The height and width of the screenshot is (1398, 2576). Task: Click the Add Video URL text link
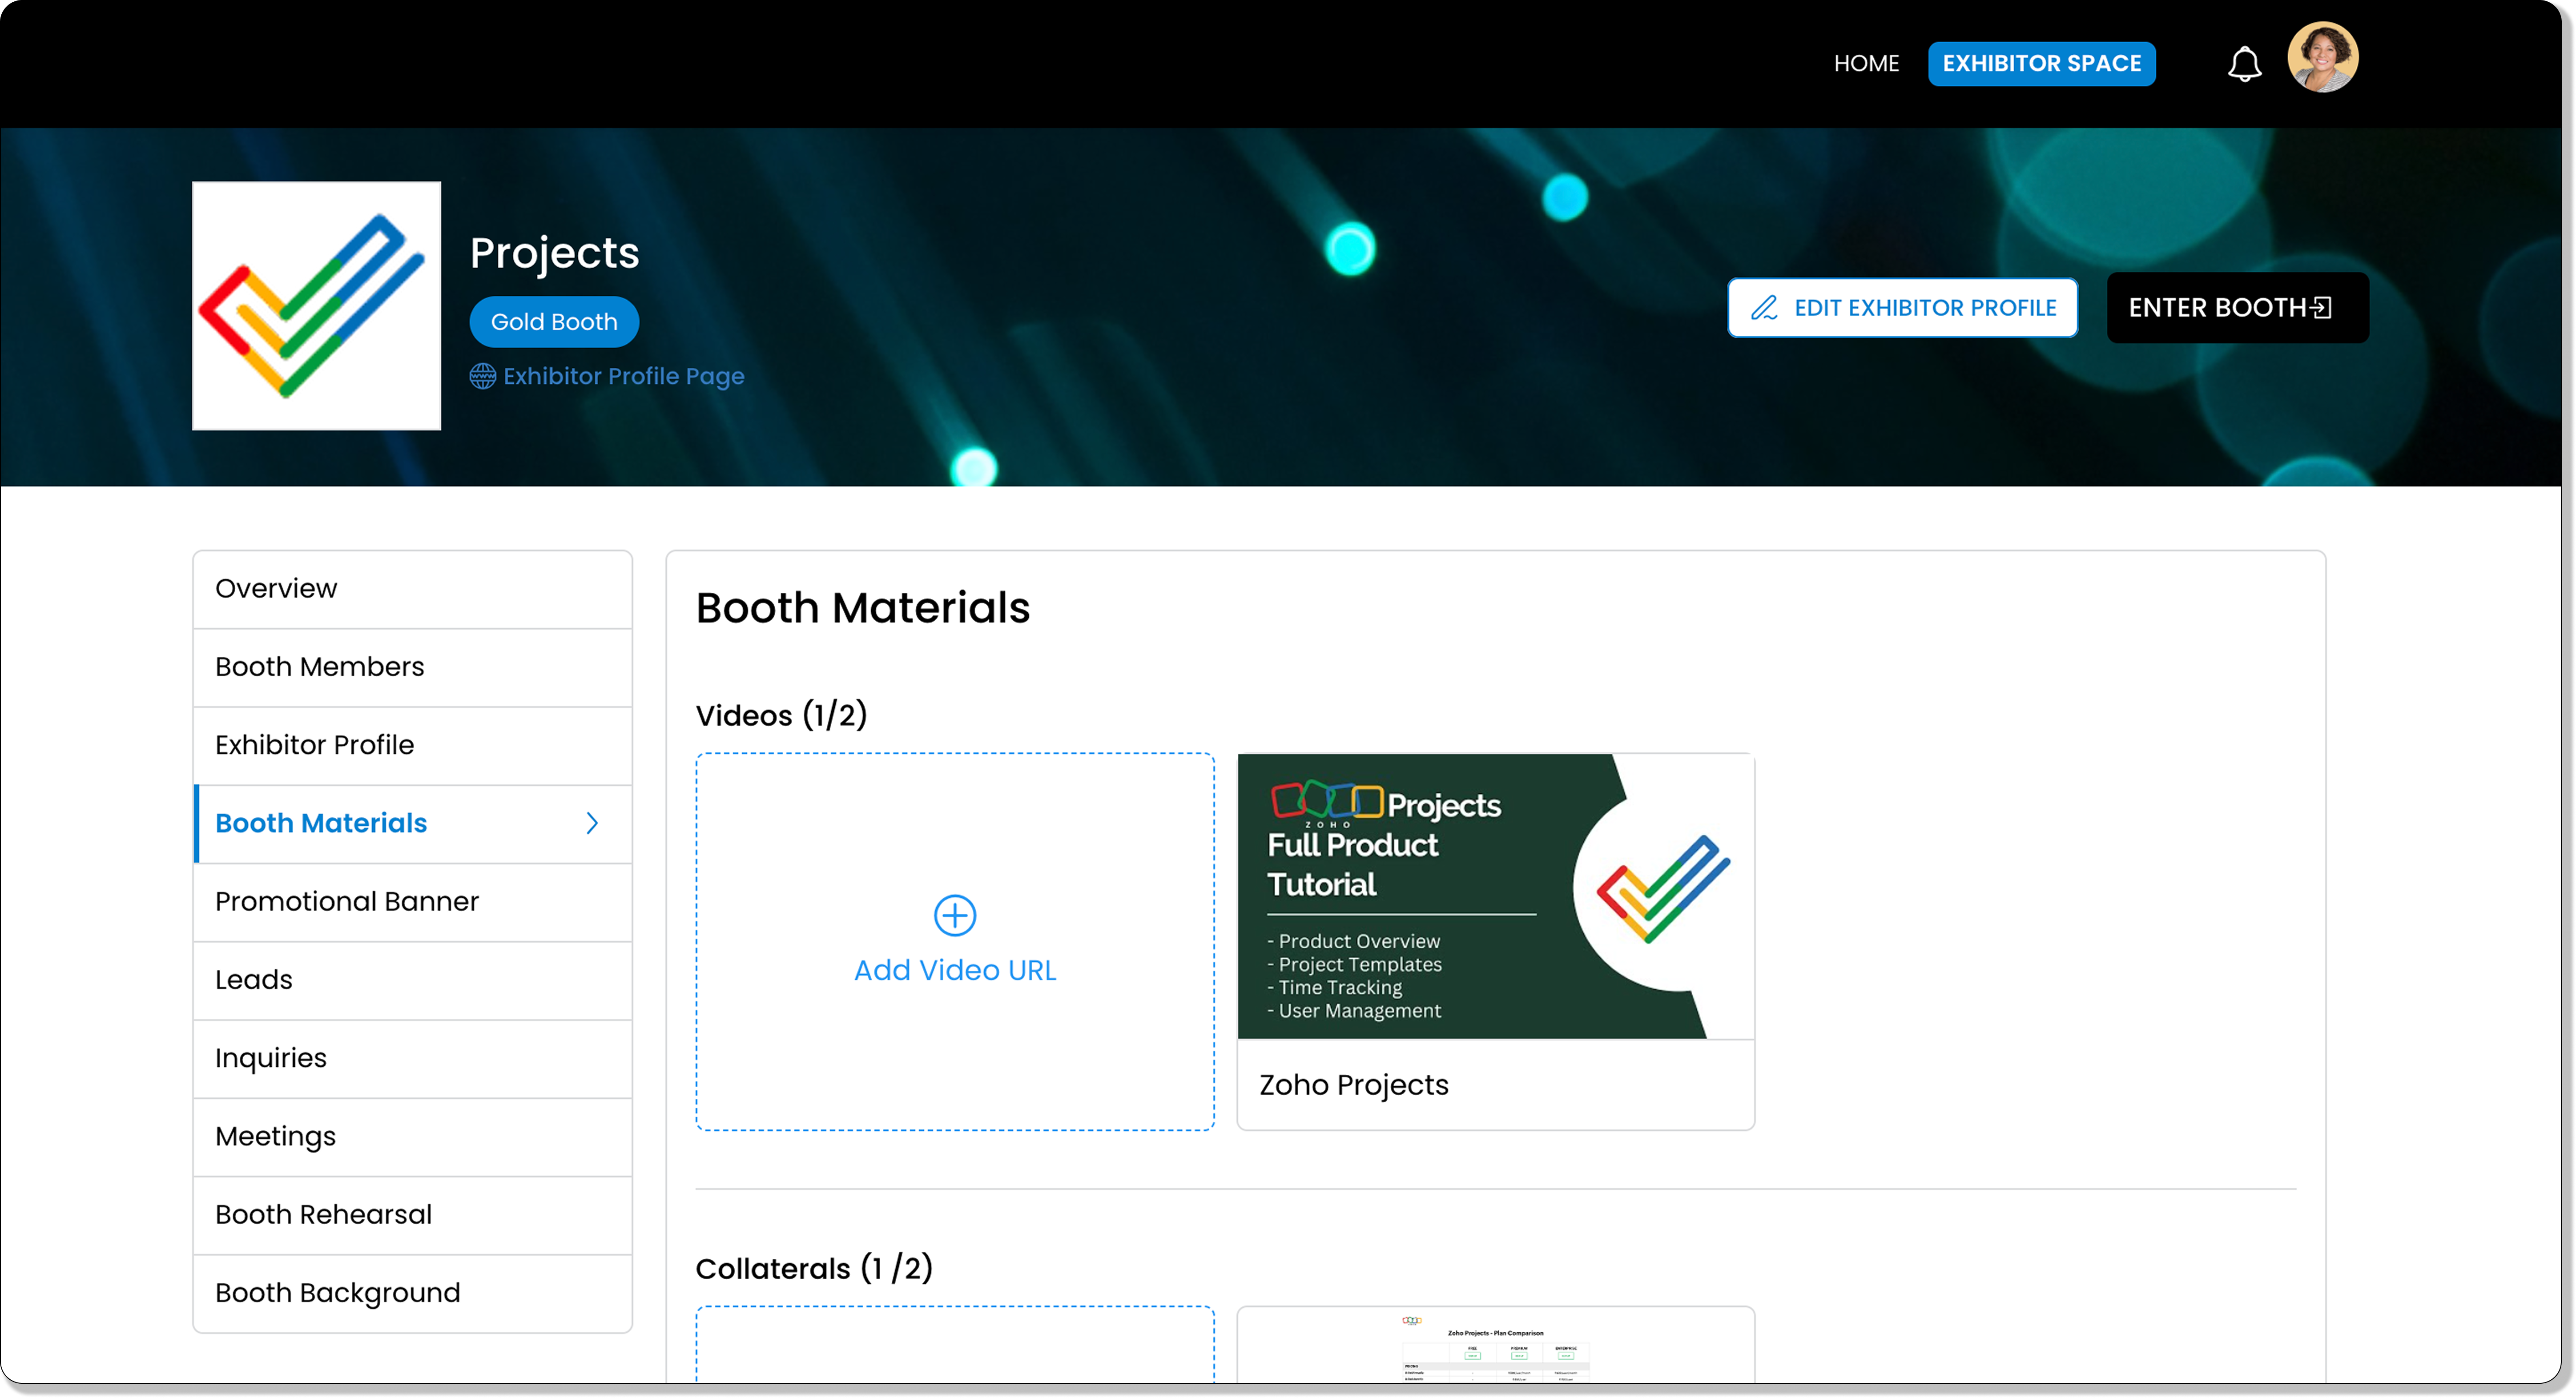[x=954, y=970]
